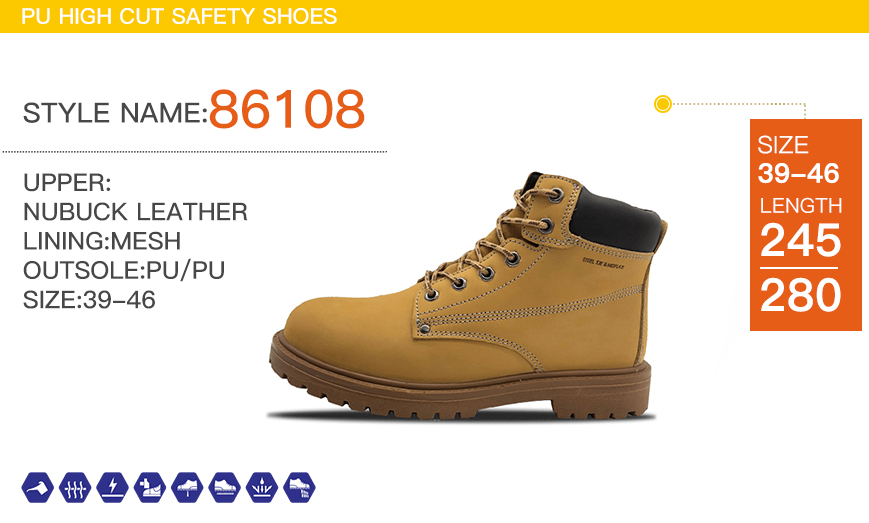Select the 245 length value
The width and height of the screenshot is (869, 523).
(800, 240)
